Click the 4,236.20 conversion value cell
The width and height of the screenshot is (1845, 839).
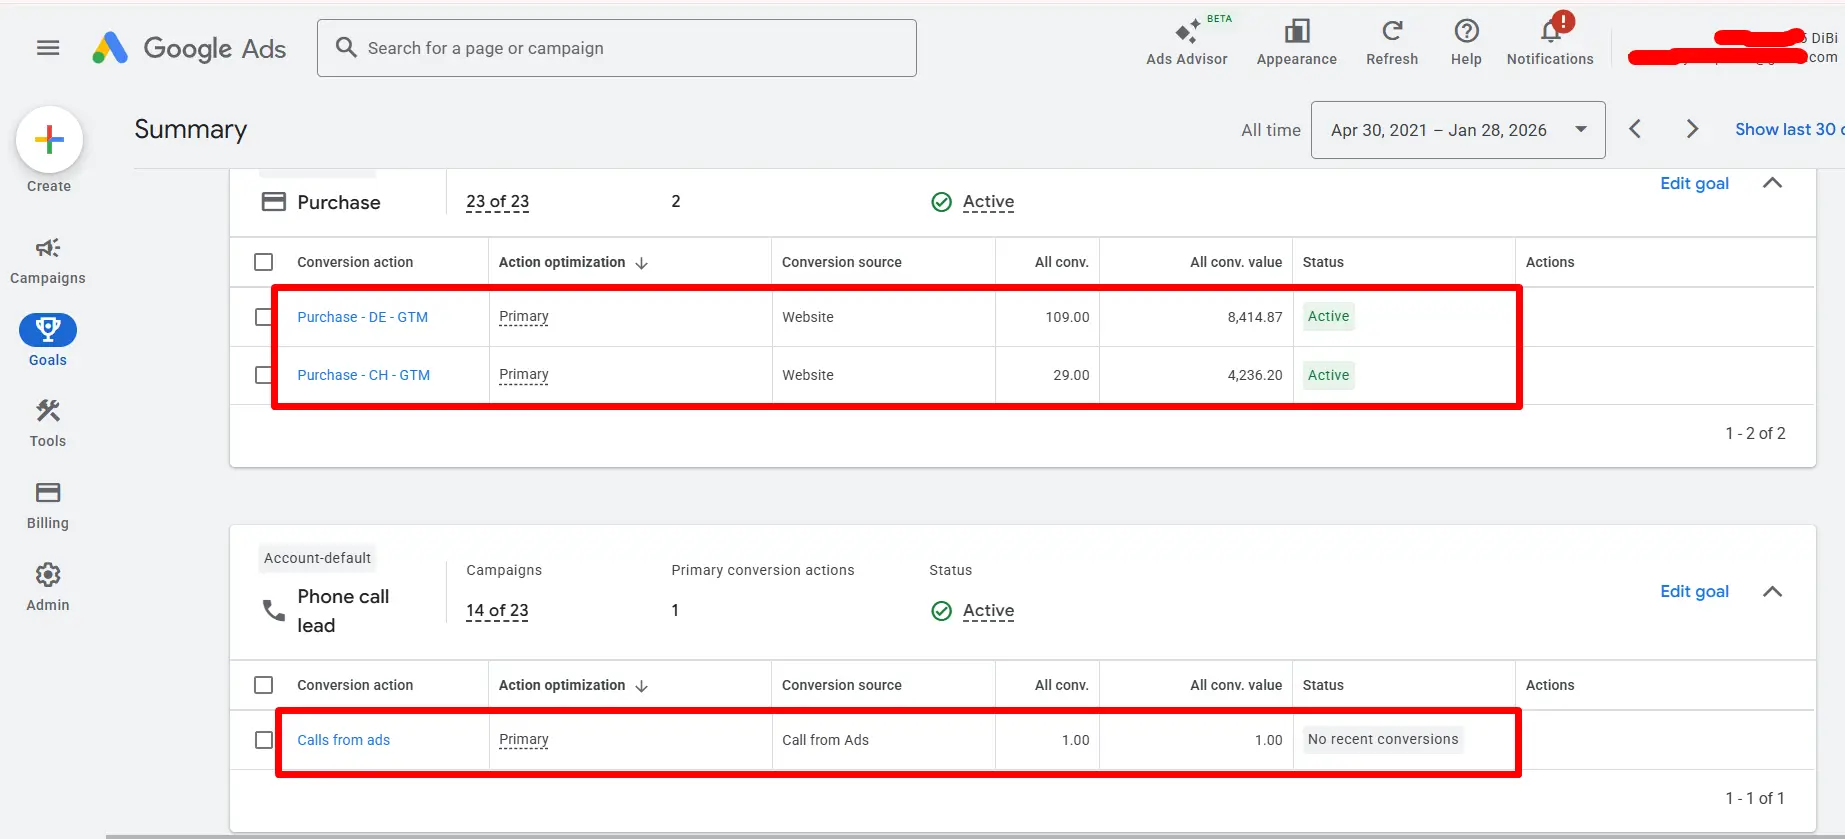[1255, 375]
